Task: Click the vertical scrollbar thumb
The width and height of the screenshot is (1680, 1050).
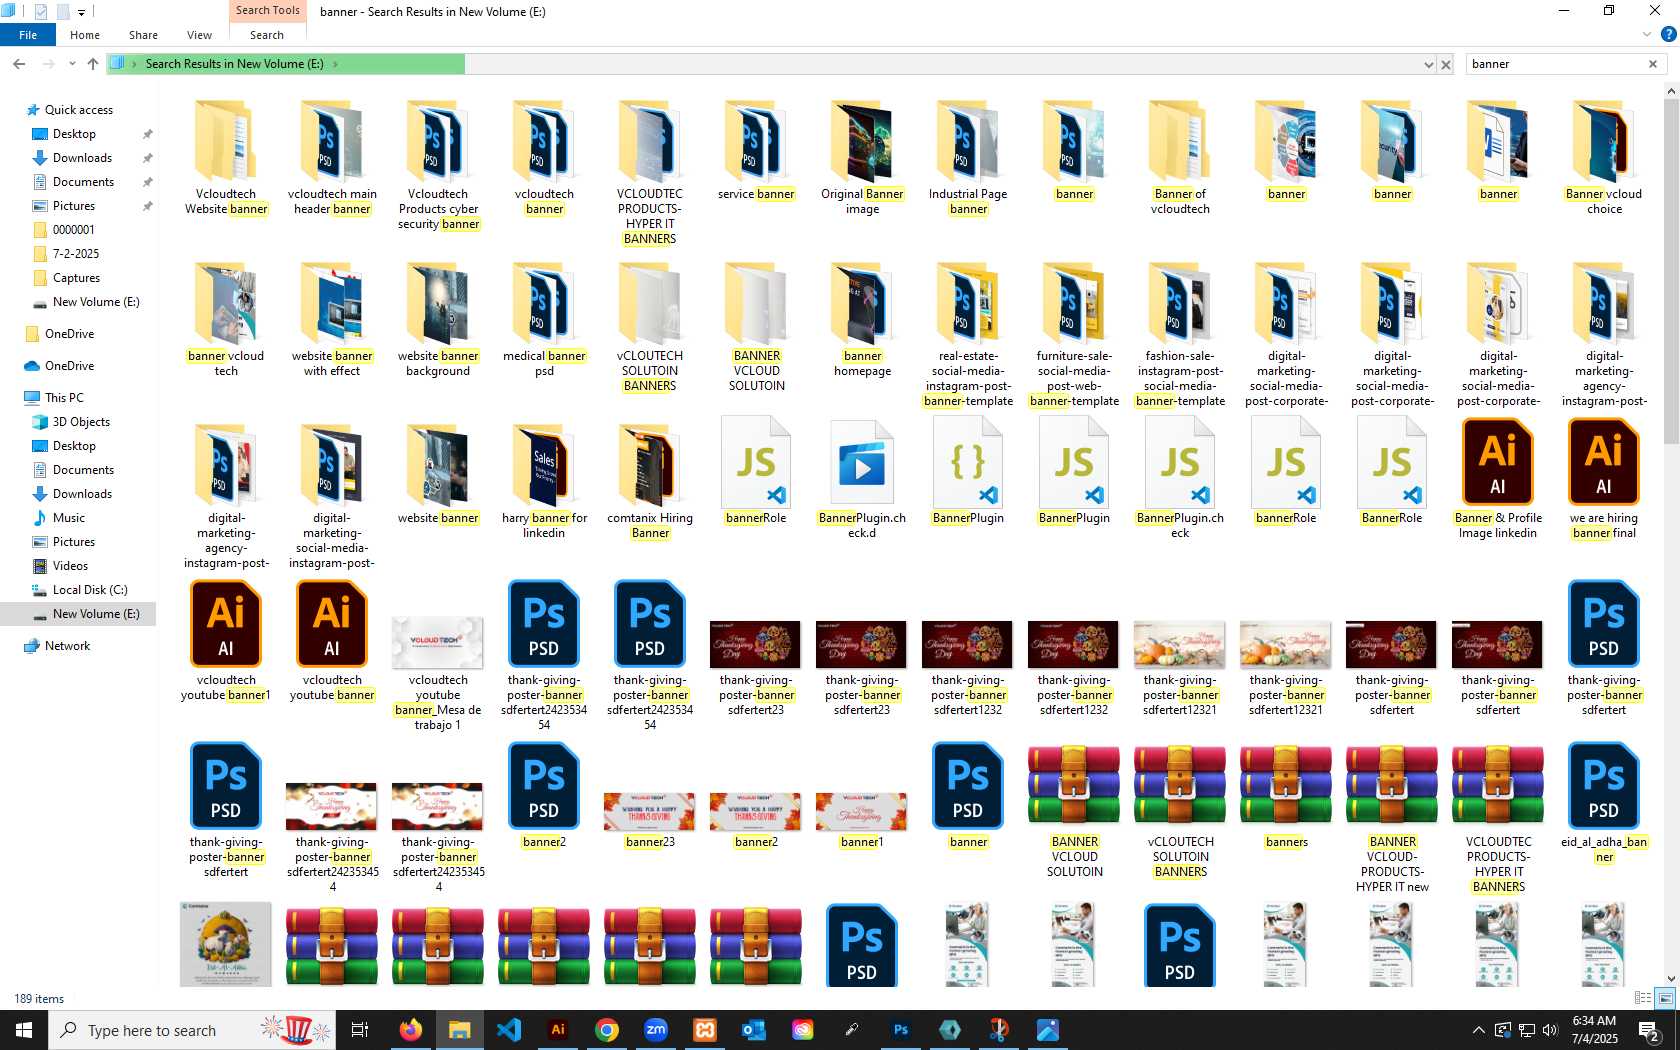Action: point(1670,272)
